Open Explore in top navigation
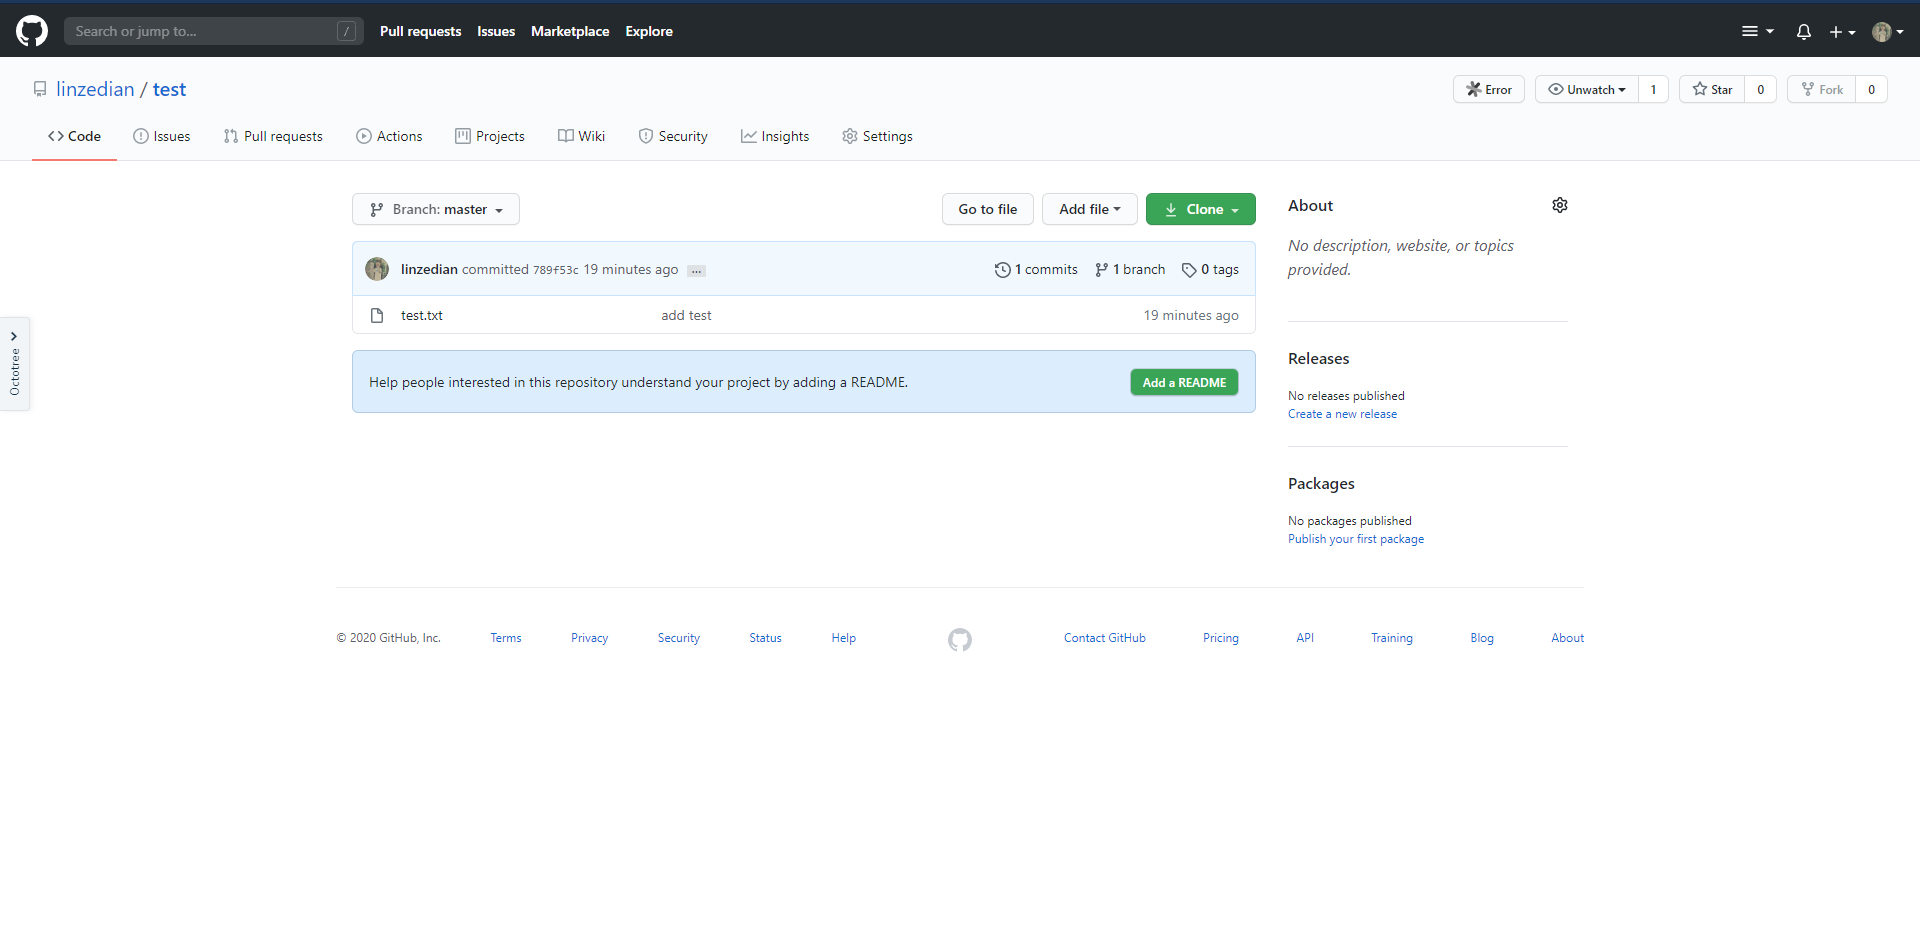This screenshot has height=951, width=1920. tap(649, 31)
